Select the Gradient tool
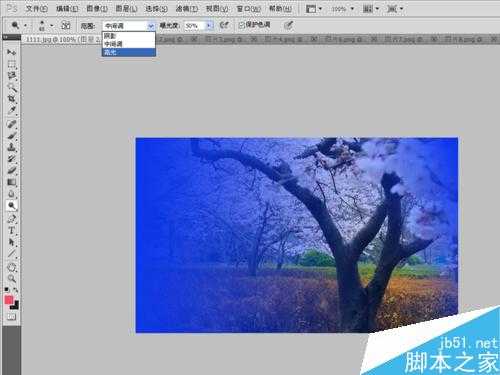Screen dimensions: 500x375 (11, 182)
